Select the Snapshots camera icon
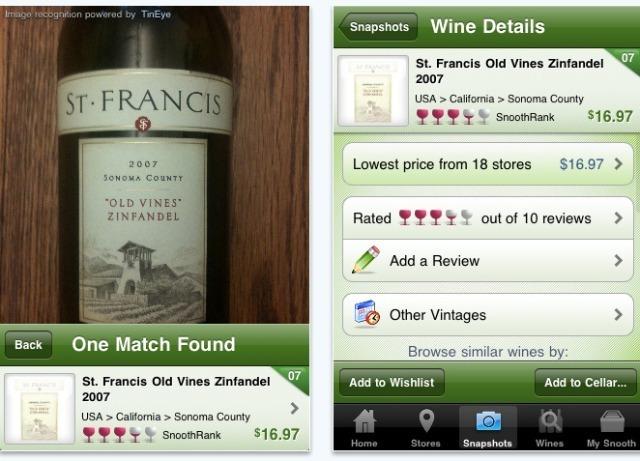 [x=488, y=421]
